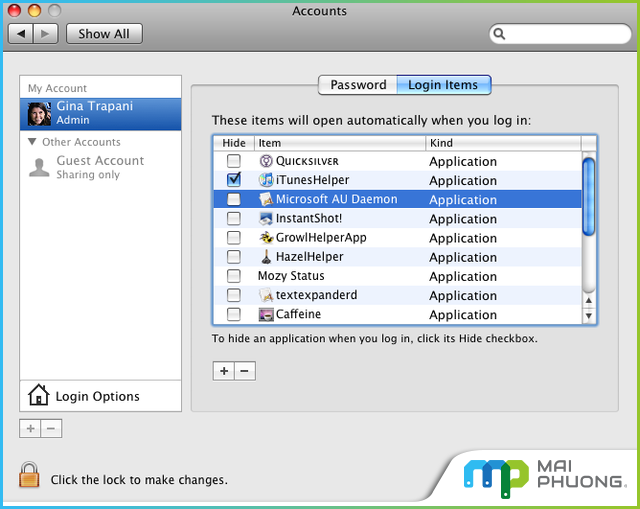
Task: Click 'Click the lock to make changes' text
Action: (x=139, y=480)
